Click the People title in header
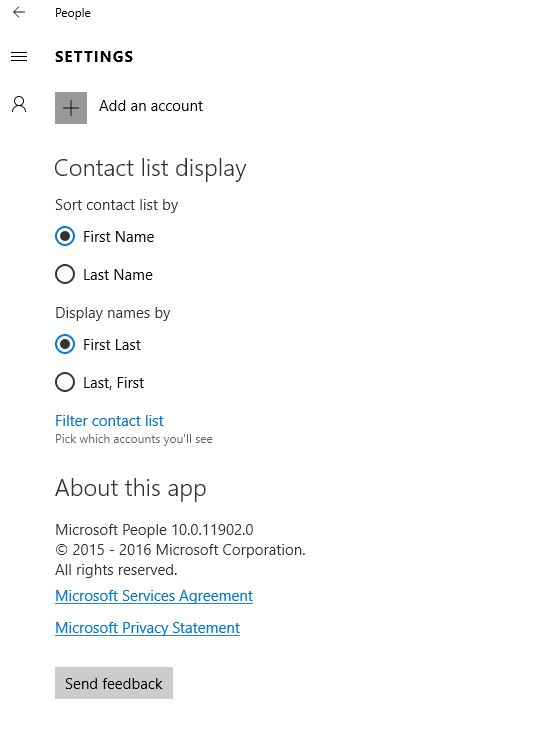This screenshot has width=536, height=751. [73, 13]
